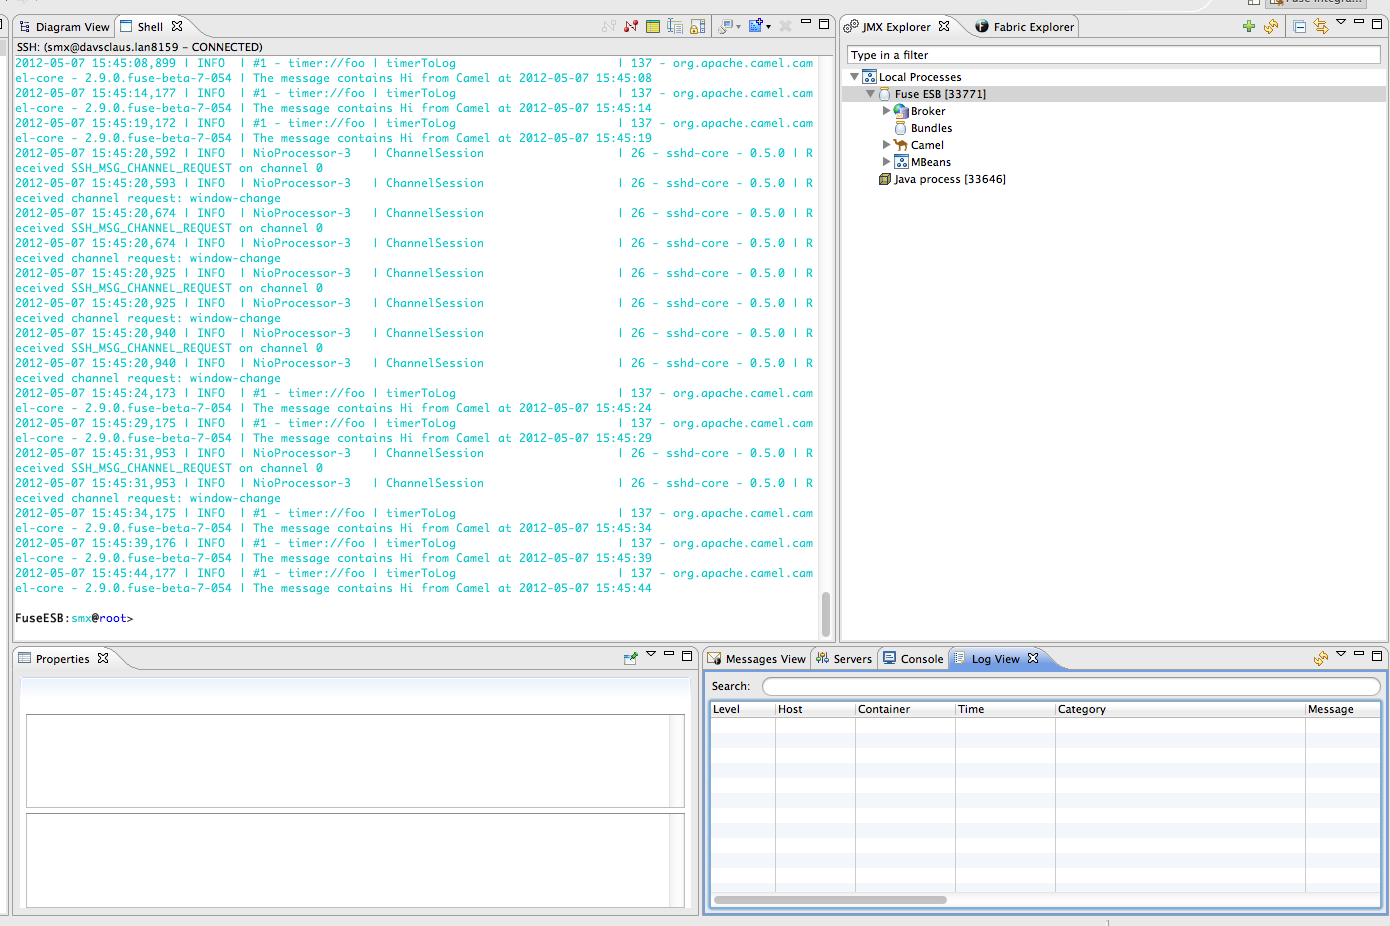Refresh the Log View panel
Image resolution: width=1390 pixels, height=926 pixels.
[x=1320, y=658]
